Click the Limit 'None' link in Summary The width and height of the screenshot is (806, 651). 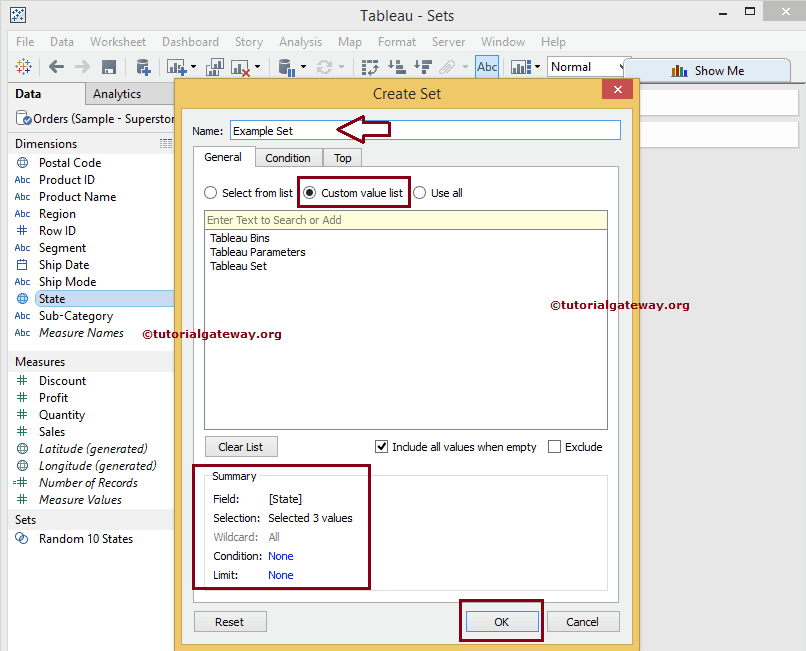tap(281, 575)
